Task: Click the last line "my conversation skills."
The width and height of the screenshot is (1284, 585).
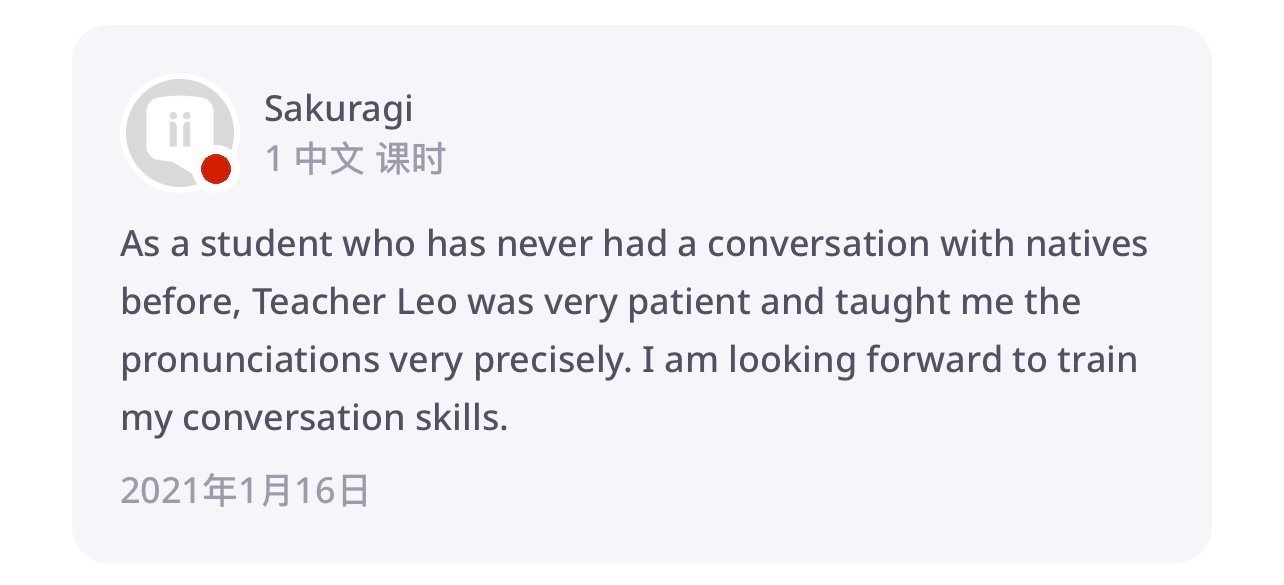Action: point(314,419)
